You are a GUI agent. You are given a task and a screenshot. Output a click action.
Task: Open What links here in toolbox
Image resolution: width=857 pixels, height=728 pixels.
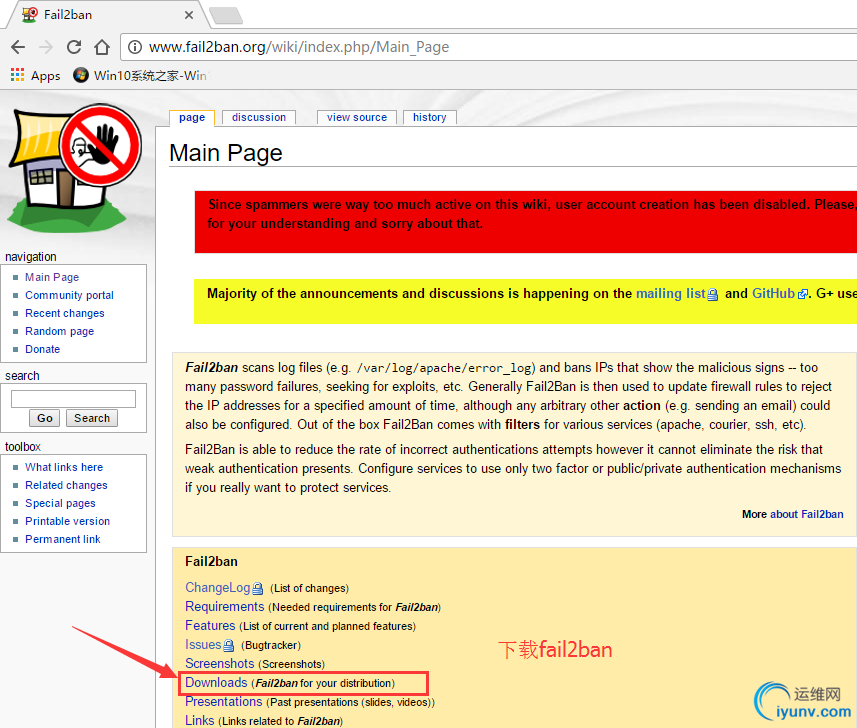point(64,467)
